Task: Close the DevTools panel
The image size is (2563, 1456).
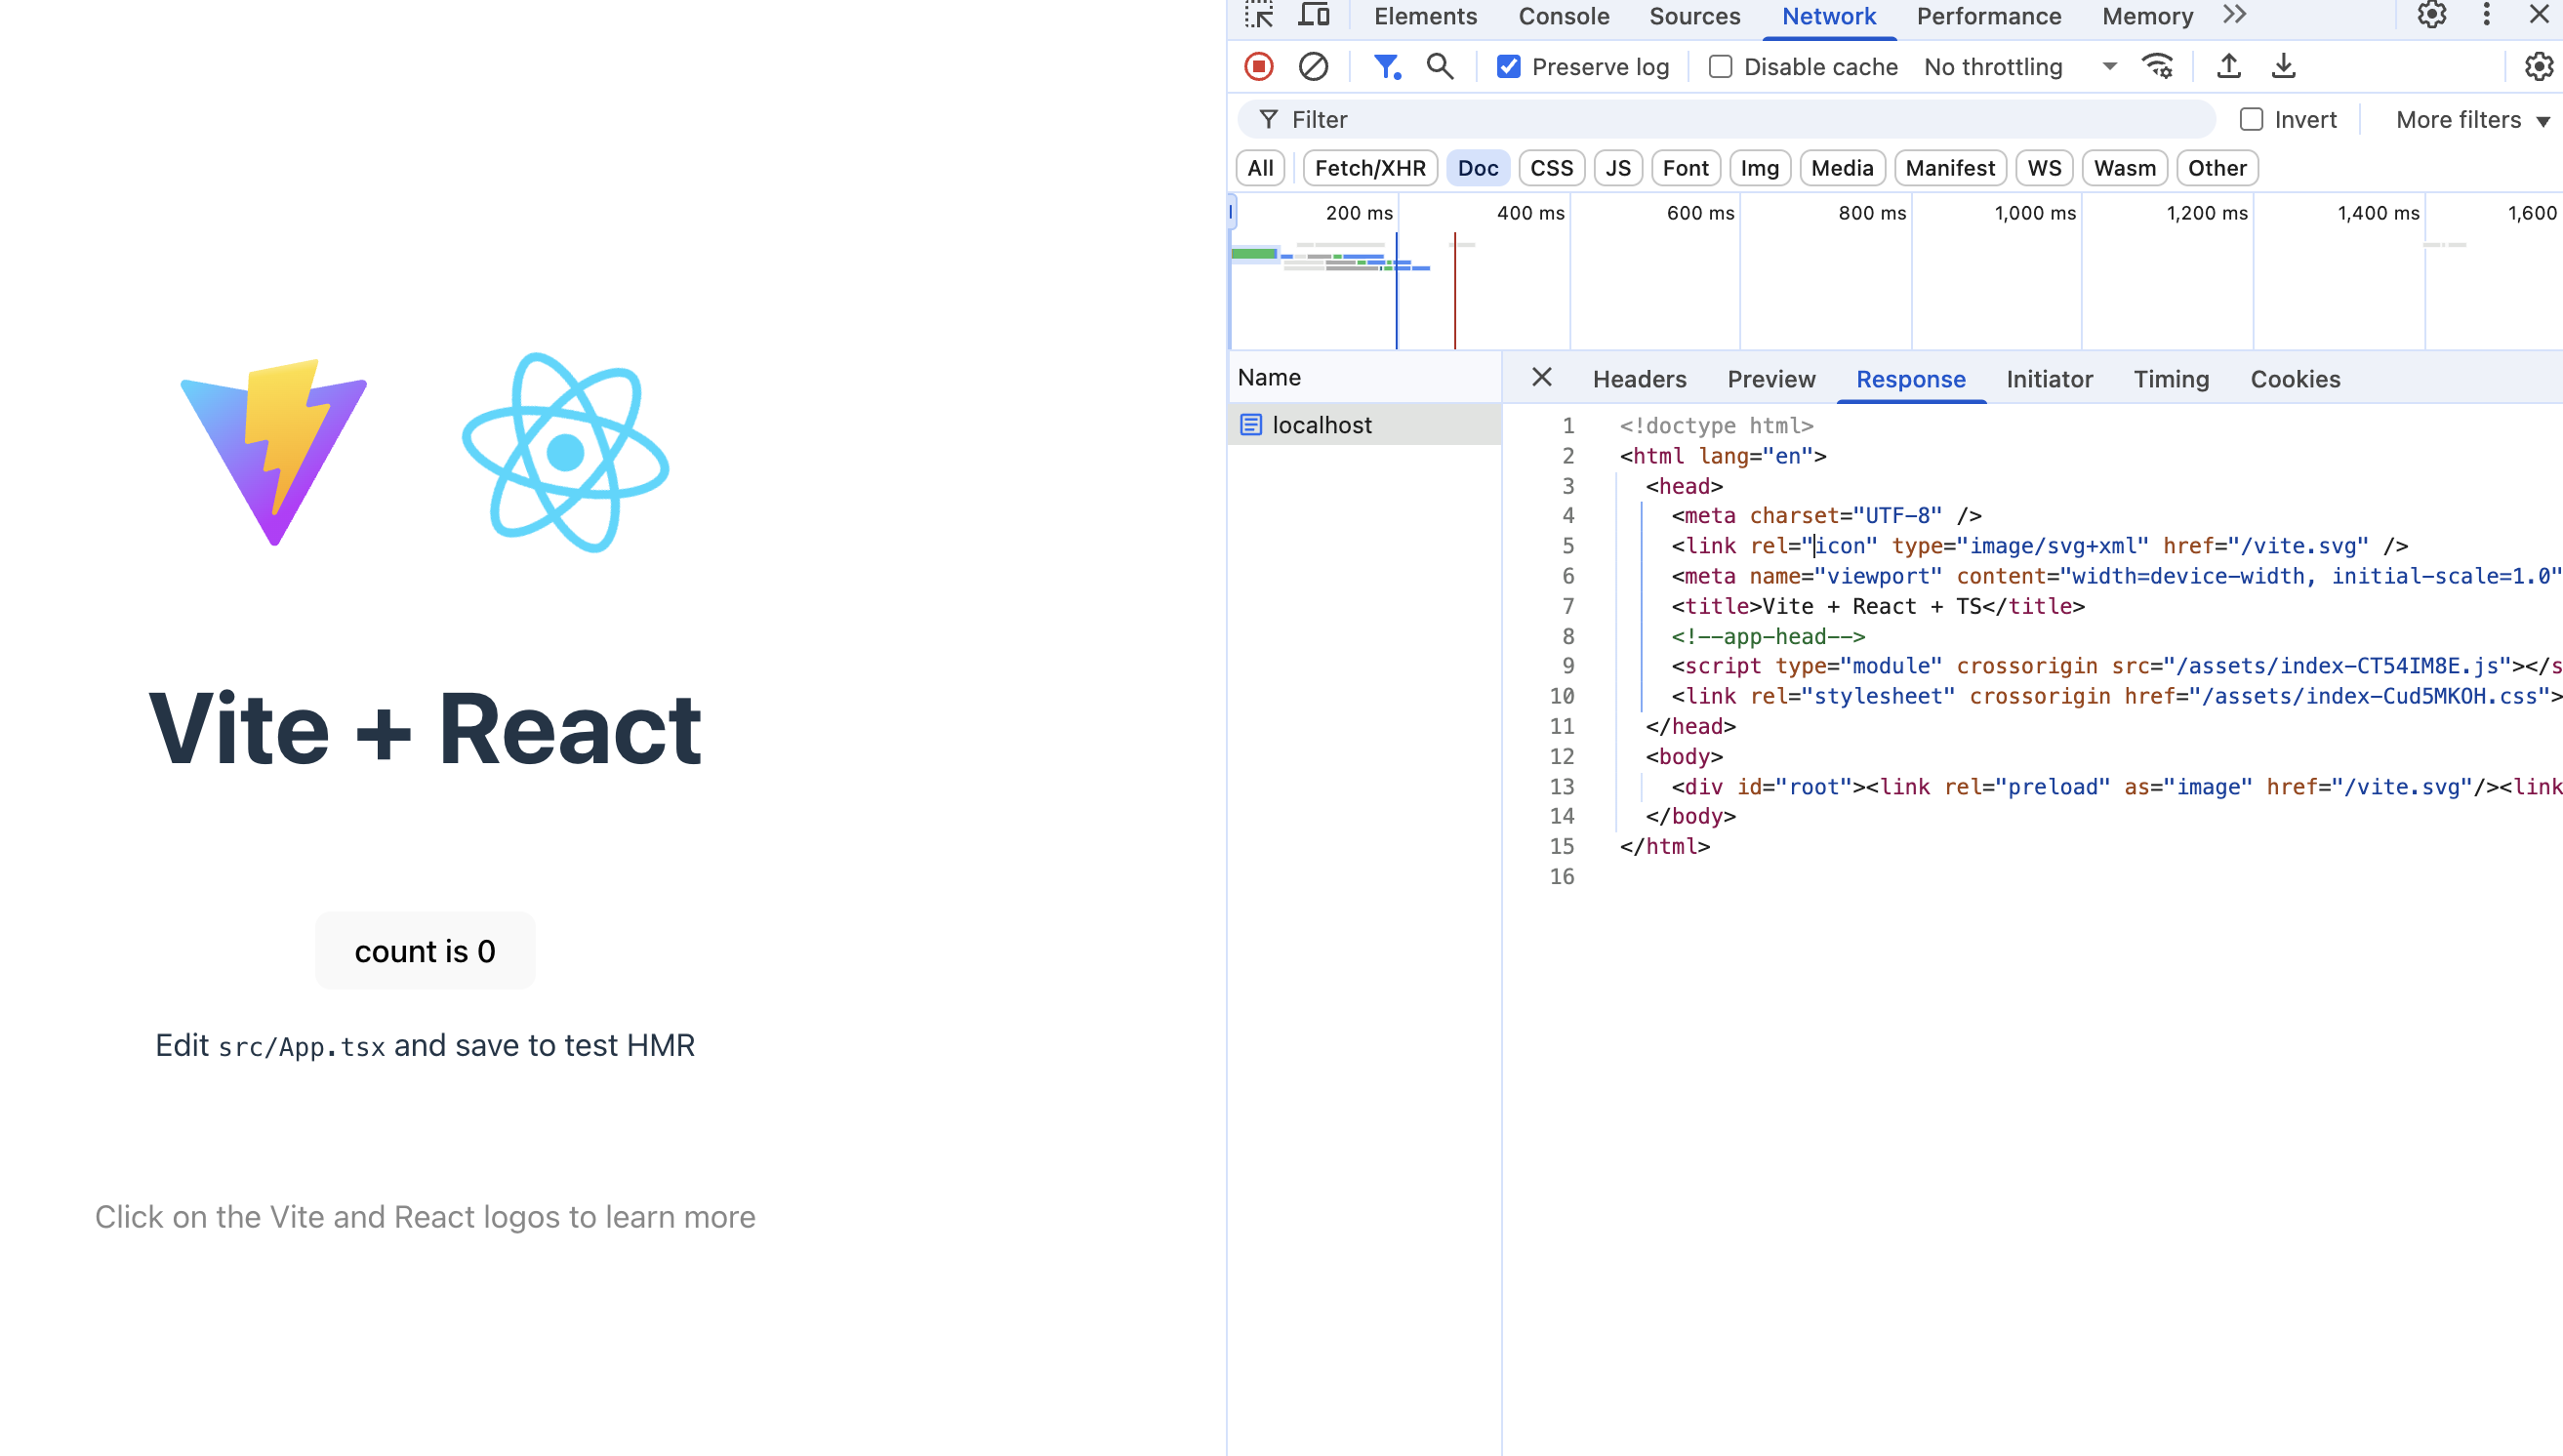Action: click(2538, 15)
